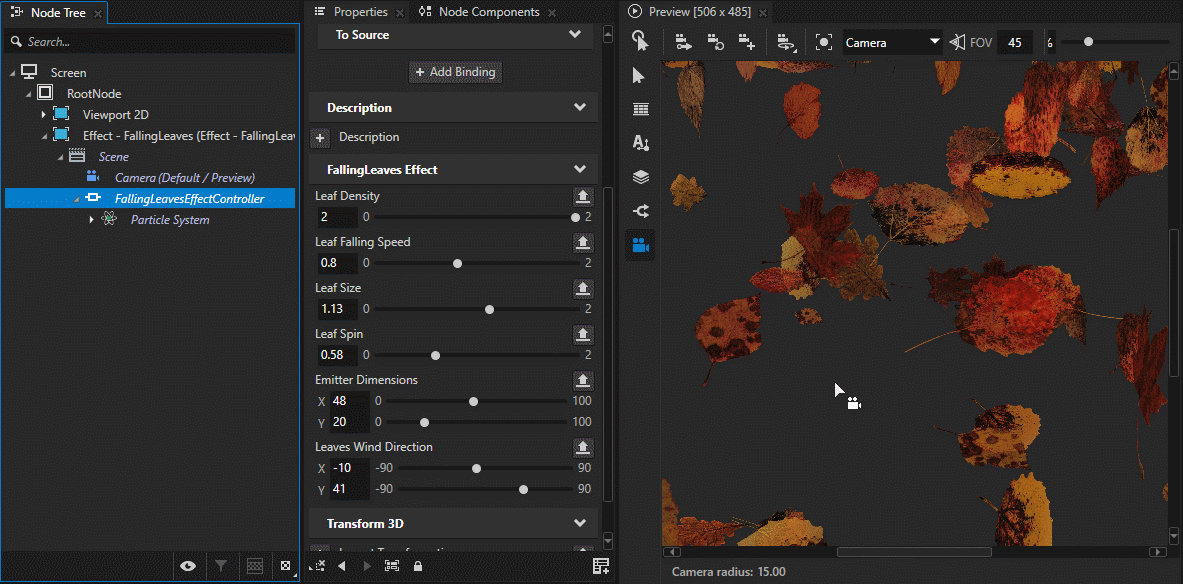This screenshot has height=584, width=1183.
Task: Toggle the lock icon in Preview bottom bar
Action: point(417,565)
